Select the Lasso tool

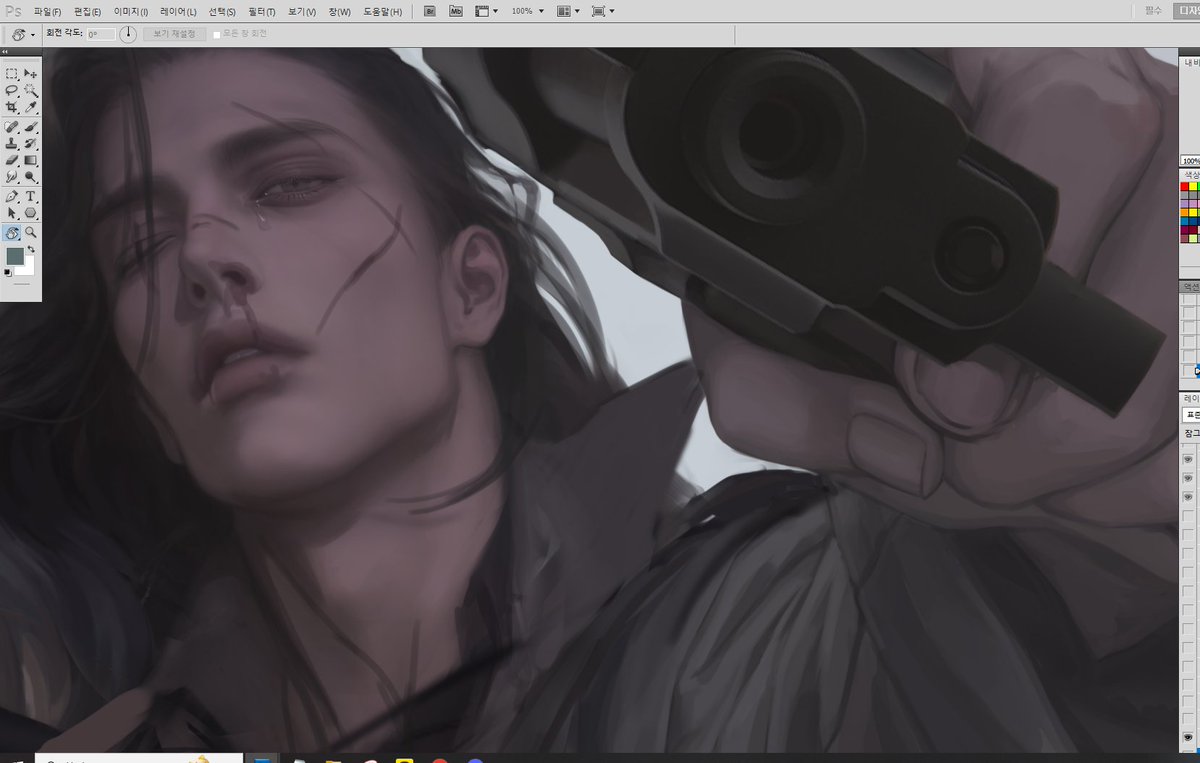click(x=12, y=91)
